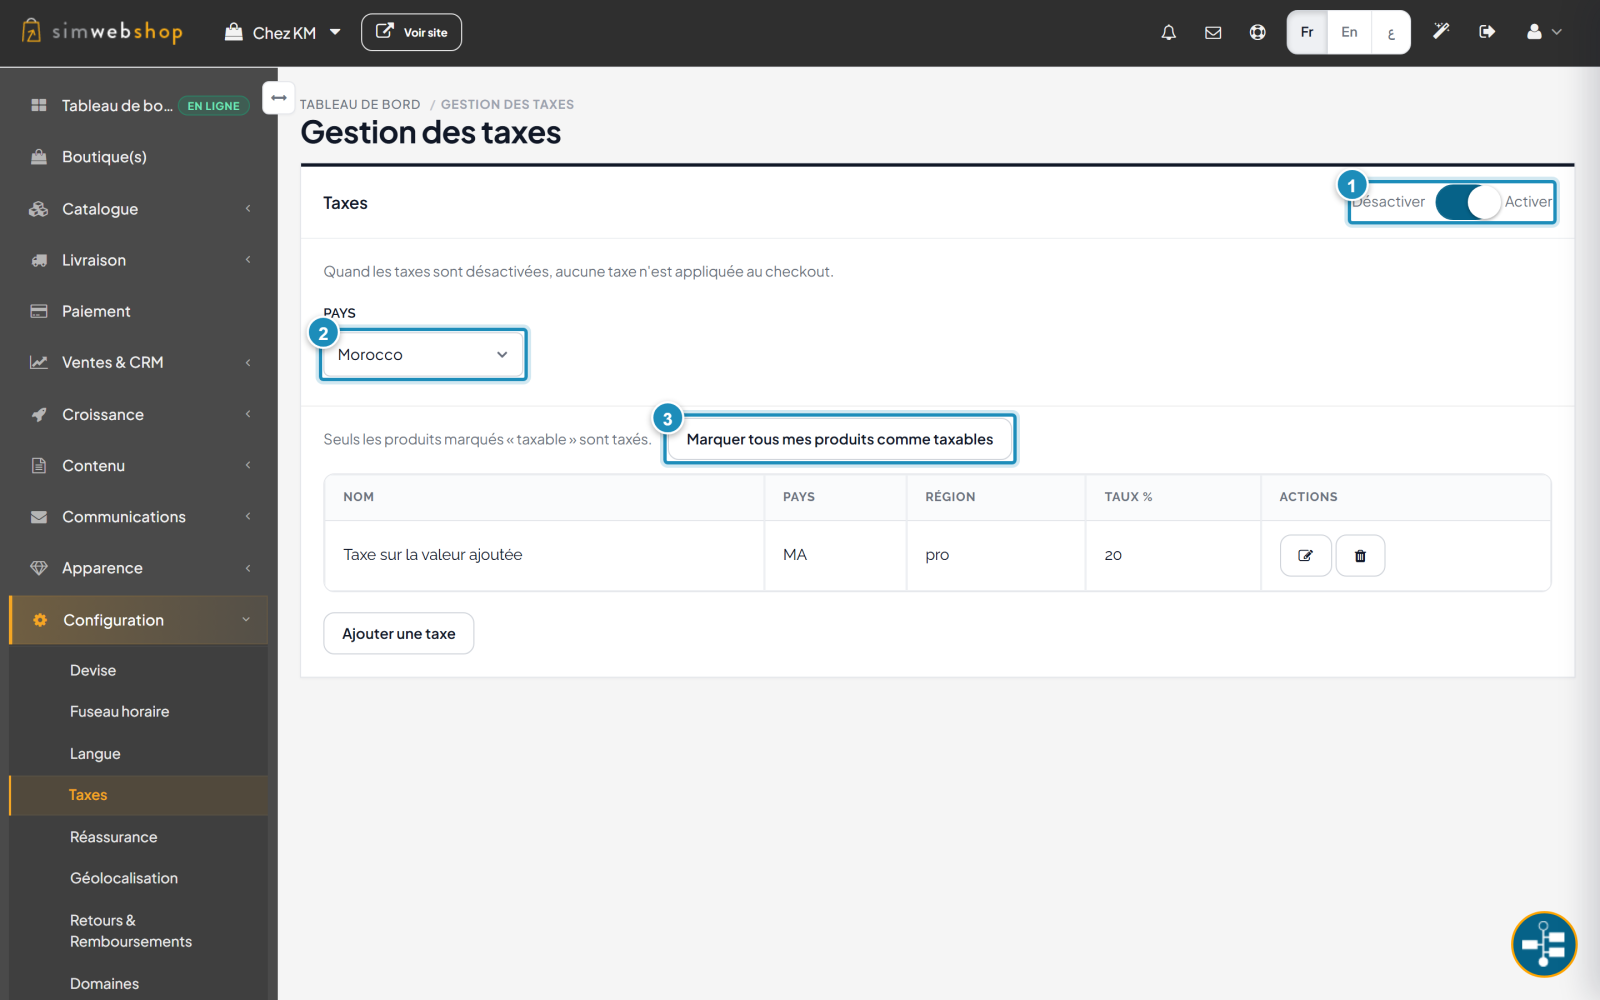This screenshot has height=1000, width=1600.
Task: Open the floating sitemap help button
Action: 1543,943
